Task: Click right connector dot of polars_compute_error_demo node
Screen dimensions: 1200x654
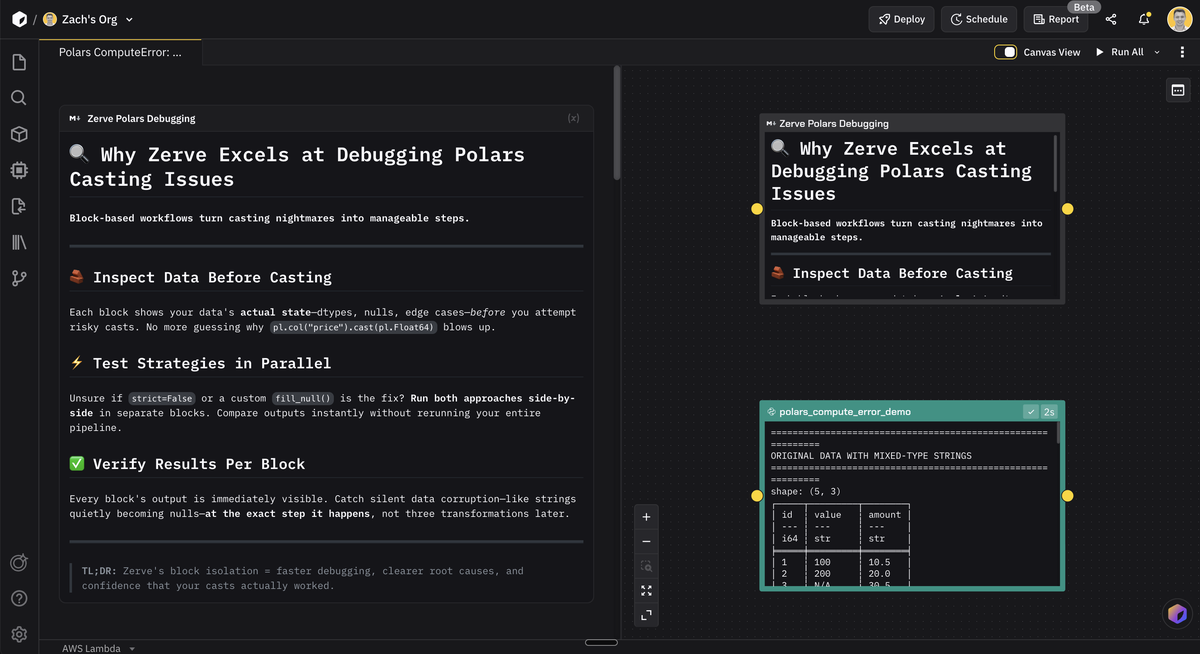Action: (1068, 496)
